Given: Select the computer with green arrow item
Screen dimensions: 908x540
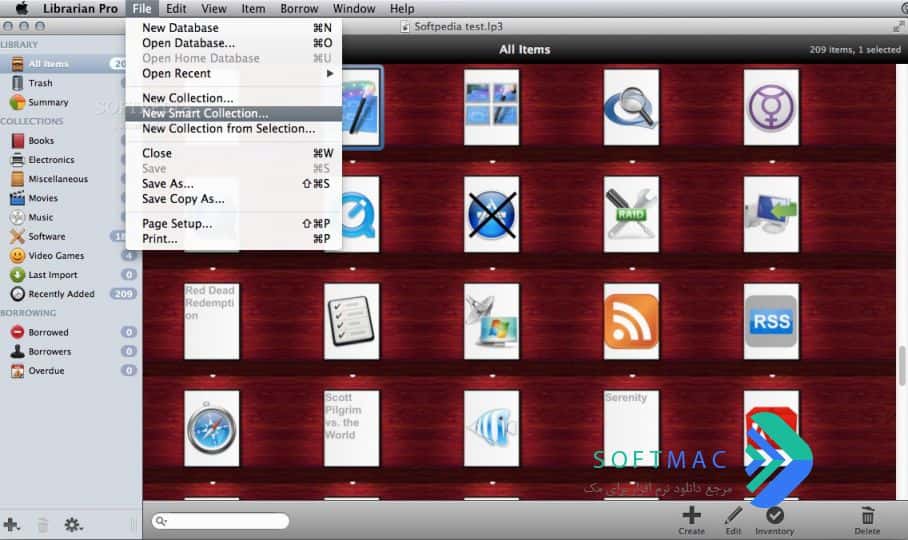Looking at the screenshot, I should tap(771, 214).
